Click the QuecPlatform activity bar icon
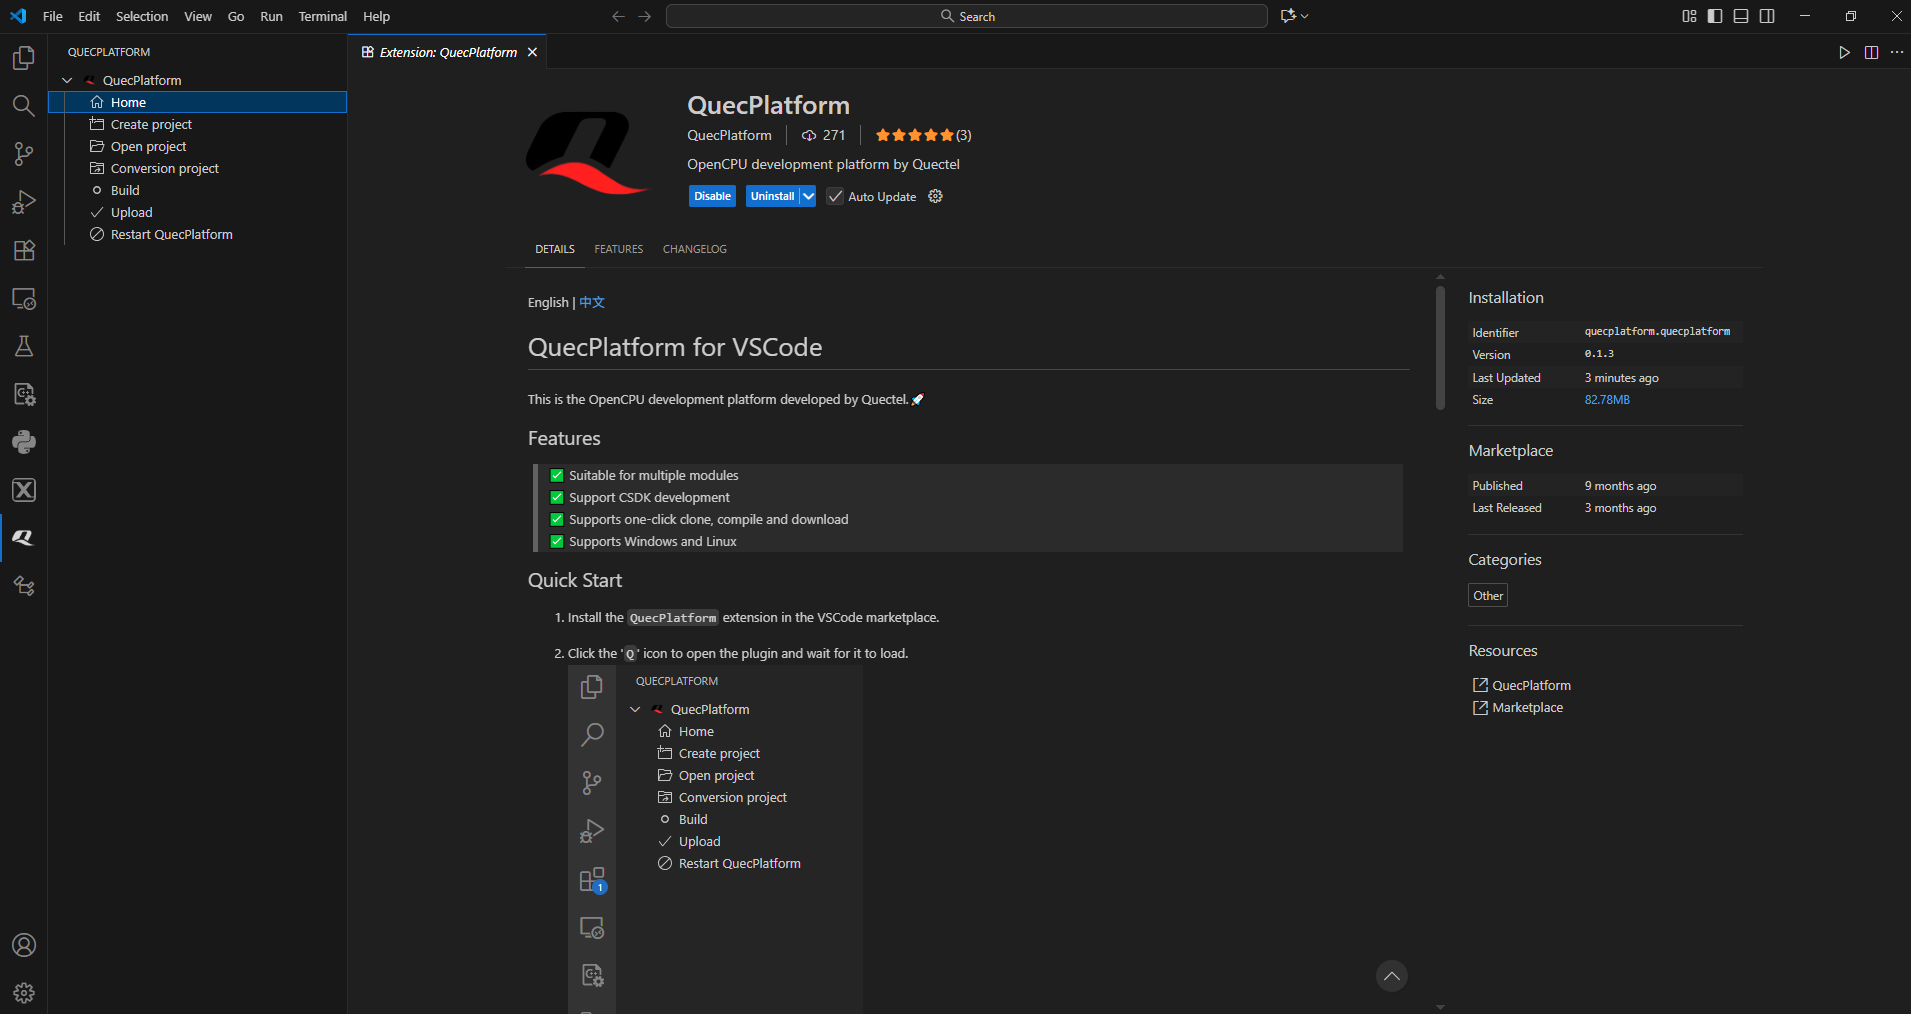Image resolution: width=1911 pixels, height=1014 pixels. click(24, 538)
